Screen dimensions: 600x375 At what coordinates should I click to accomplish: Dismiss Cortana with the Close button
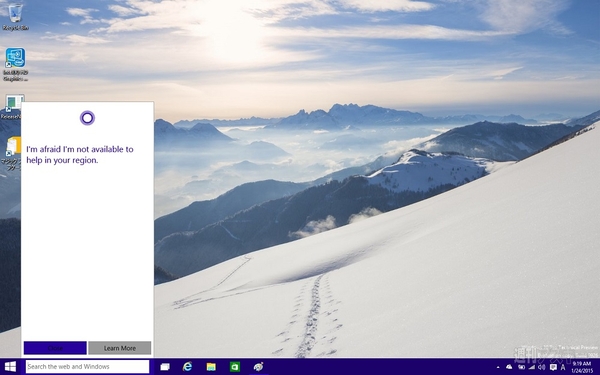coord(55,348)
